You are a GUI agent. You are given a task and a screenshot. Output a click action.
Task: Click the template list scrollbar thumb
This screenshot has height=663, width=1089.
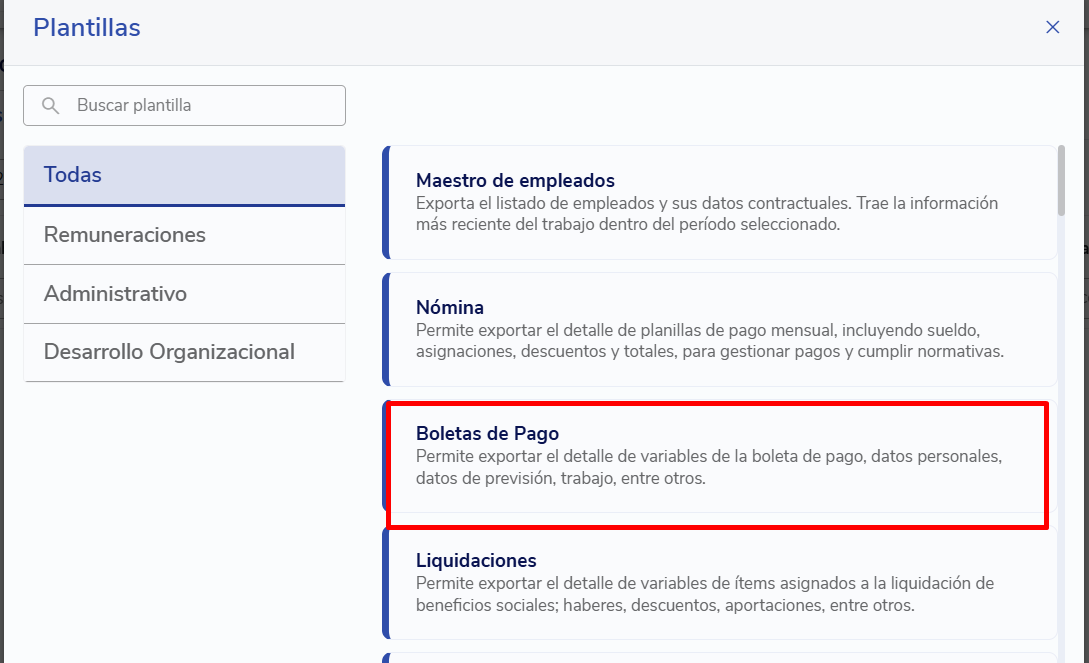[1061, 180]
